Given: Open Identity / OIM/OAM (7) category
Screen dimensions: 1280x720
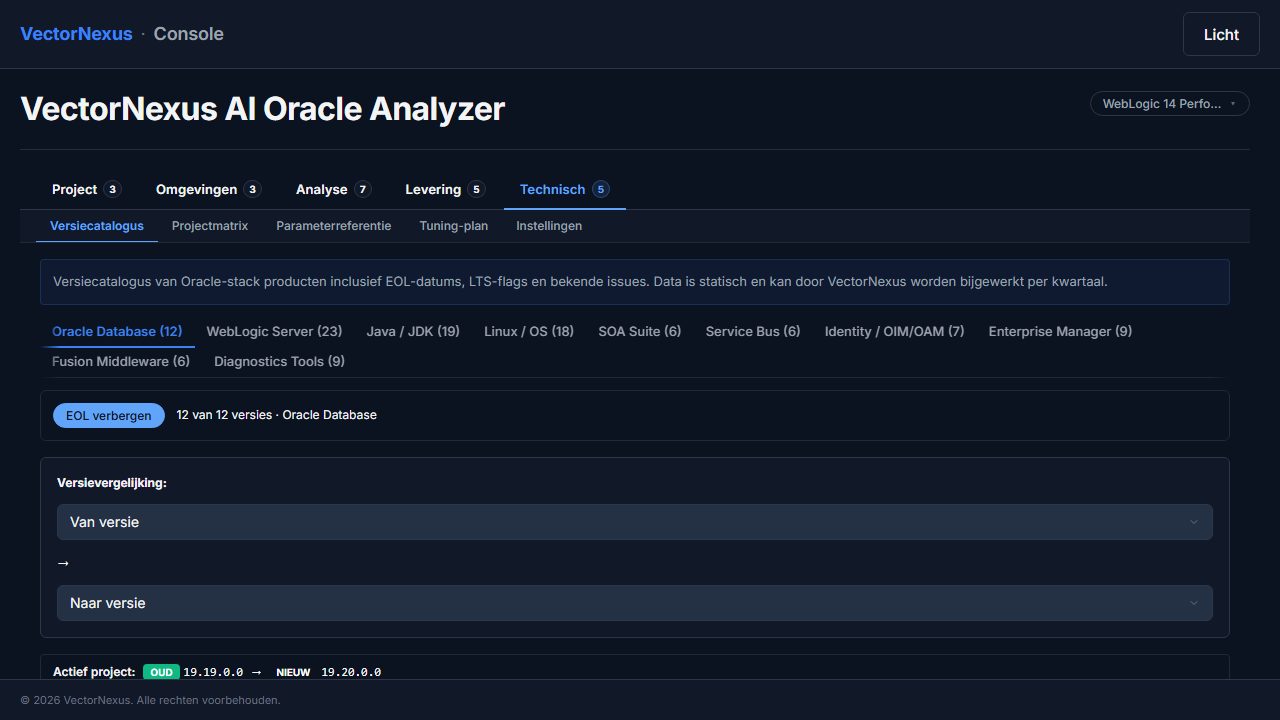Looking at the screenshot, I should point(895,331).
